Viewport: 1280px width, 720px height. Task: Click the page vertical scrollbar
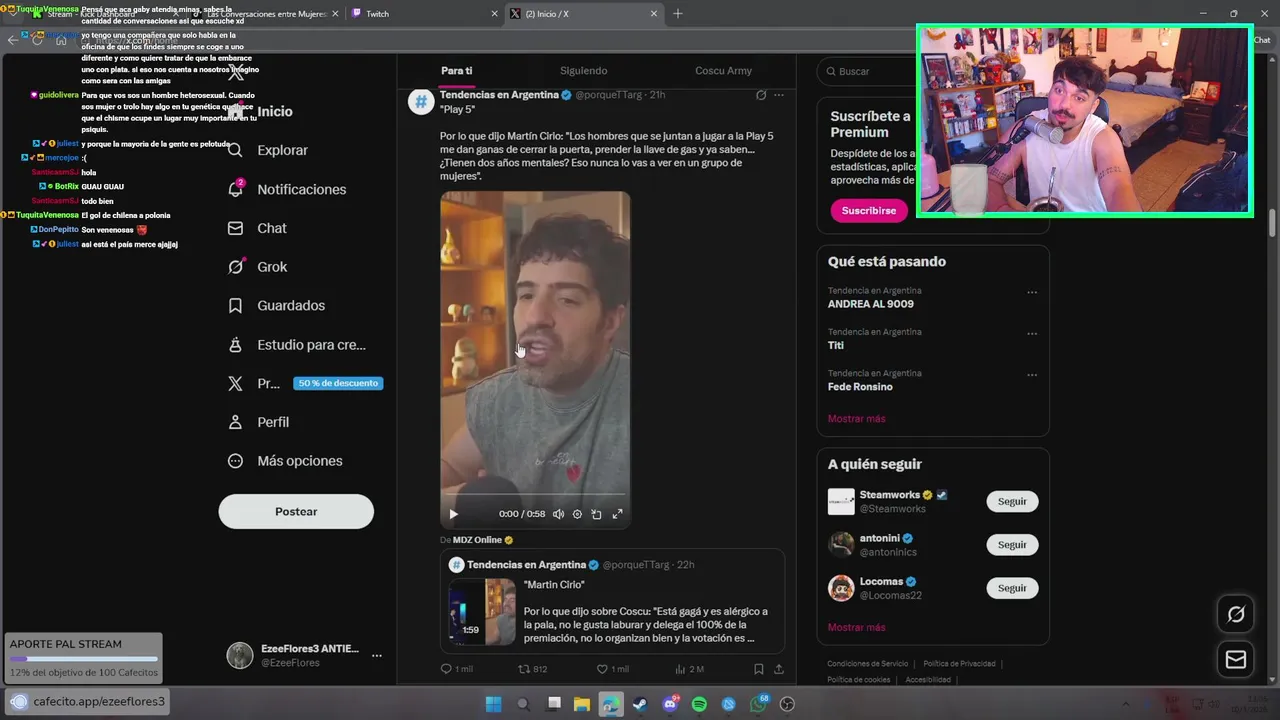1273,222
